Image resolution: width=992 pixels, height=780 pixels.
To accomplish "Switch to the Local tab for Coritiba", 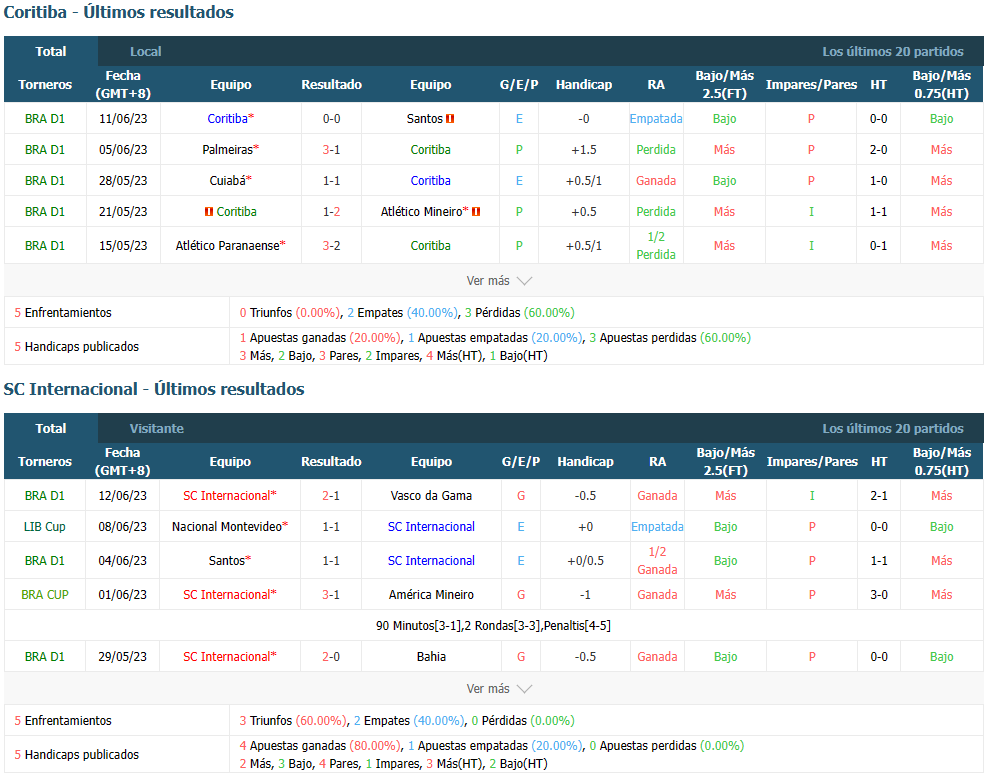I will click(146, 51).
